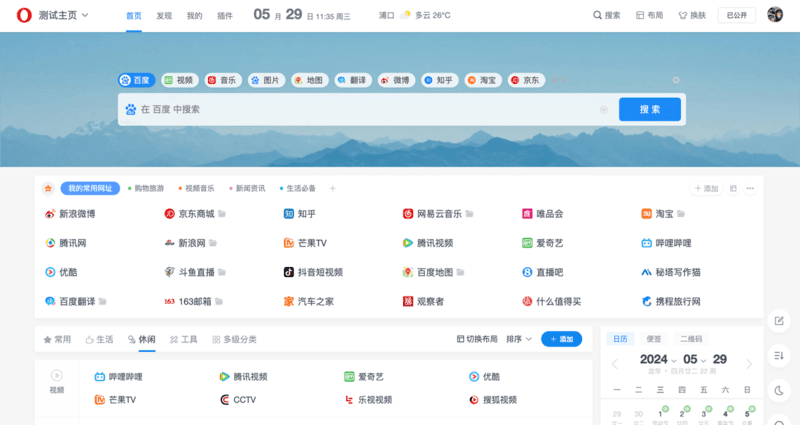Click 切换布局 button
Image resolution: width=800 pixels, height=425 pixels.
coord(477,339)
